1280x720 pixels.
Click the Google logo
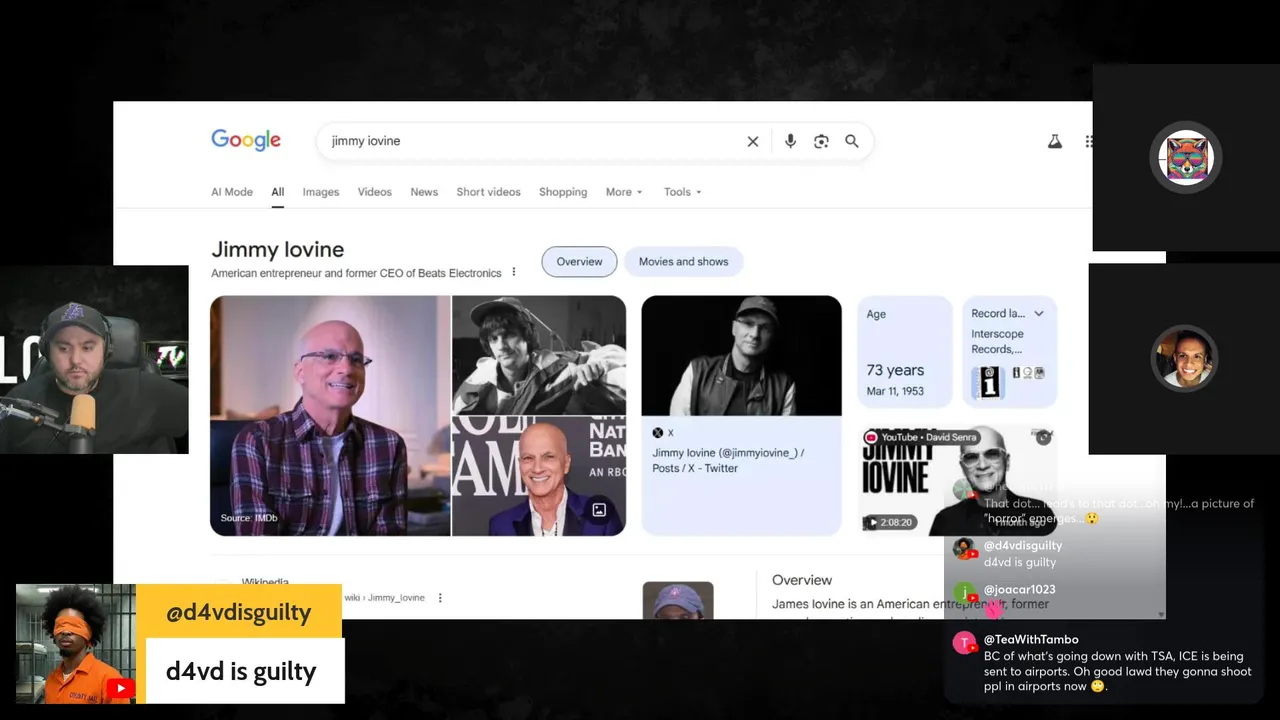tap(246, 140)
